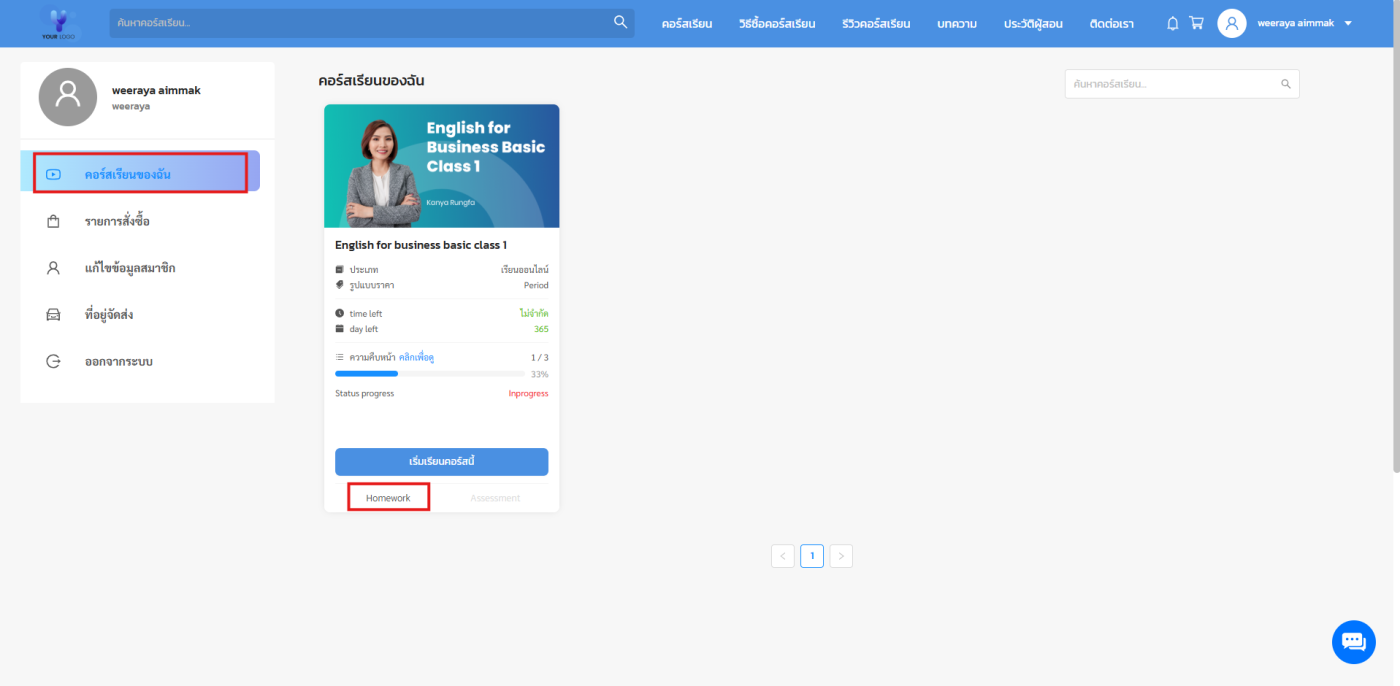Open the blue chat support bubble
The height and width of the screenshot is (686, 1400).
tap(1353, 642)
